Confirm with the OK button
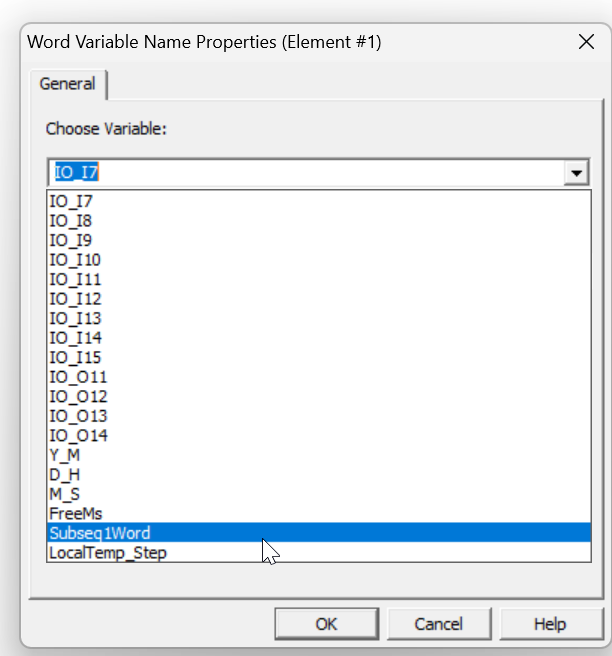Image resolution: width=612 pixels, height=656 pixels. [327, 624]
